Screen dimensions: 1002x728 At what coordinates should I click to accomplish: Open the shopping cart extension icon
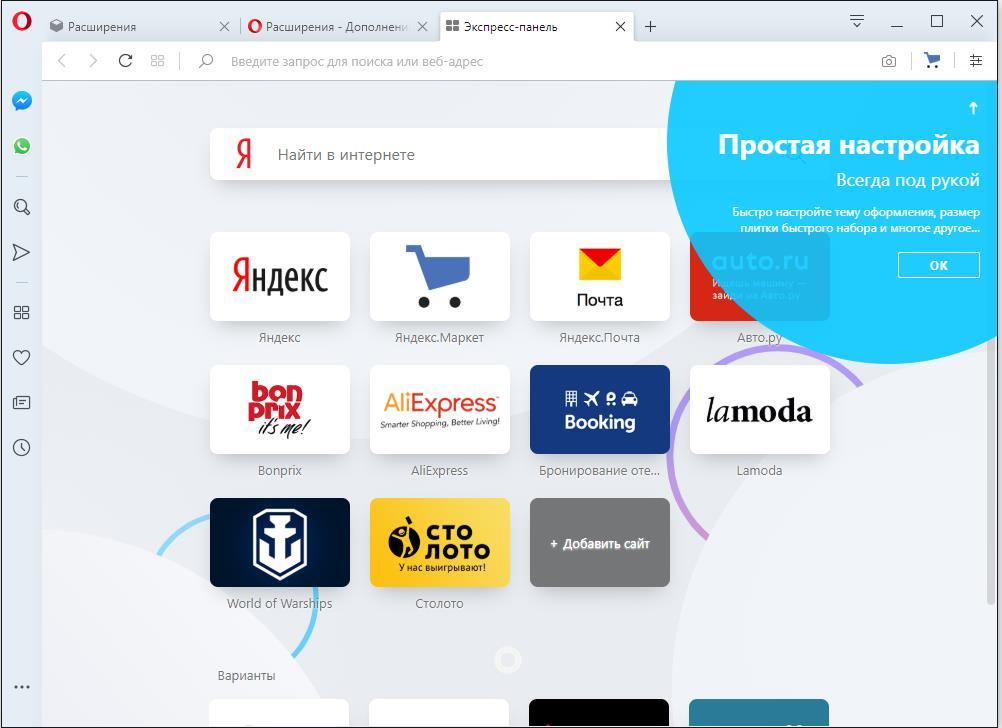point(932,61)
